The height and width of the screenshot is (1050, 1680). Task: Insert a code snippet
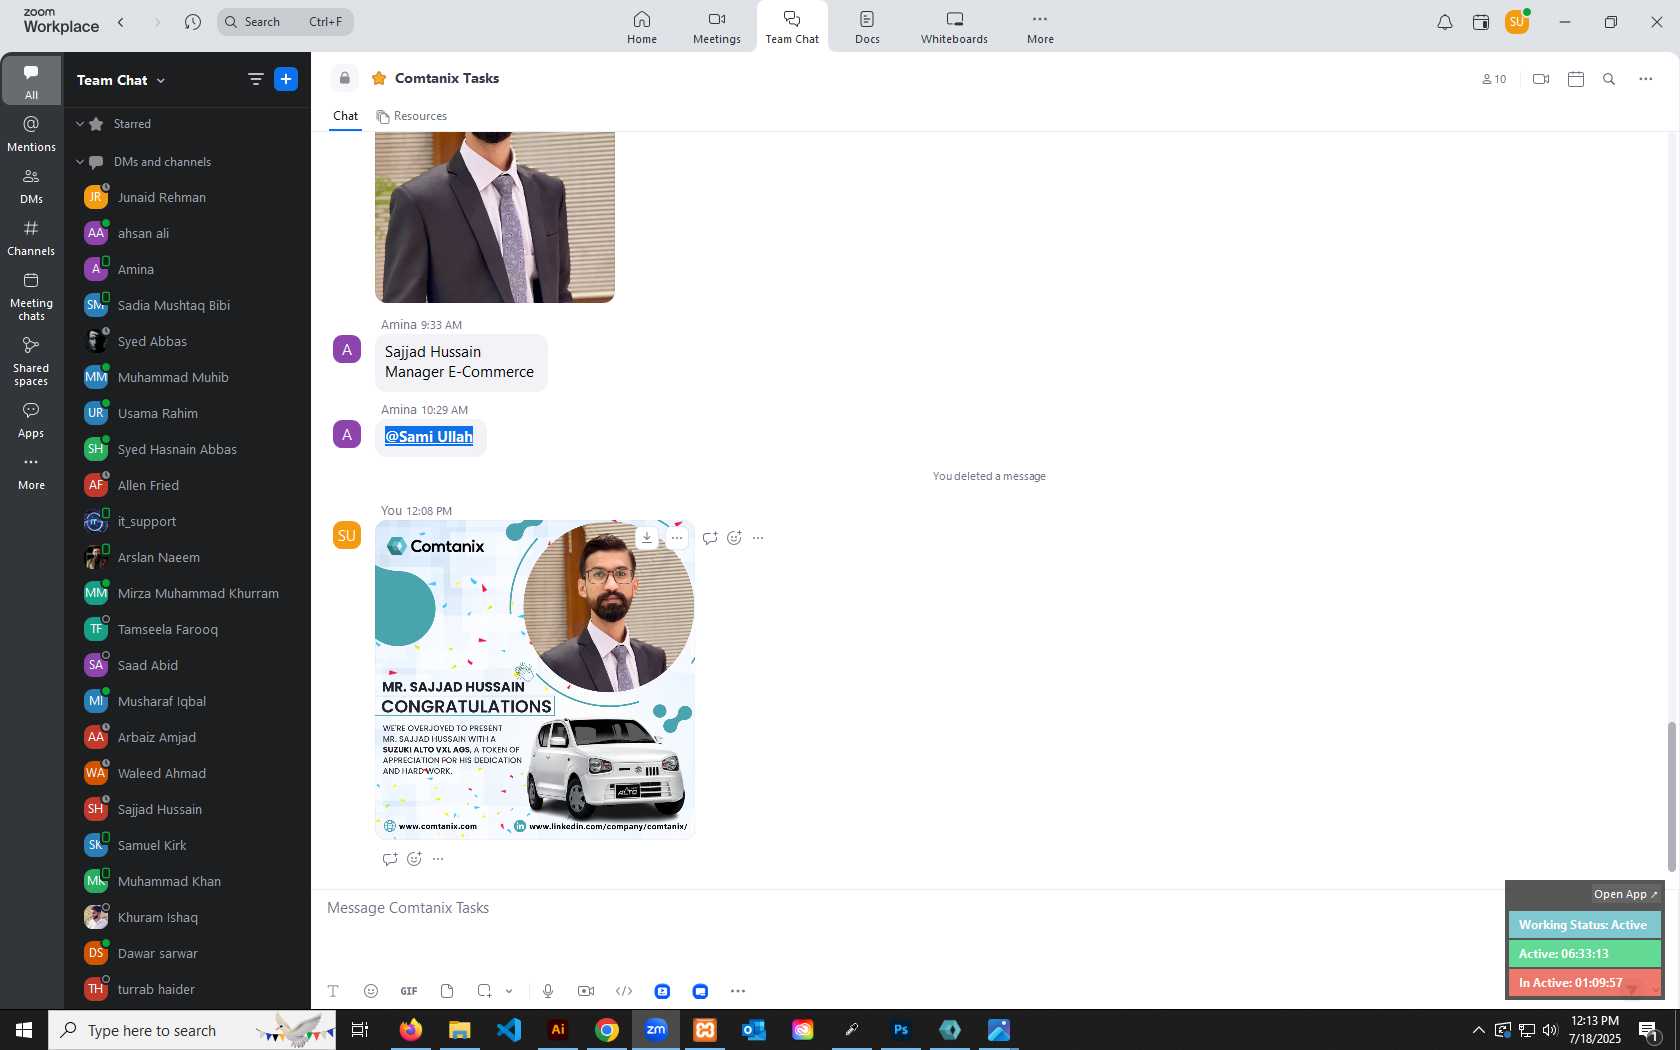click(624, 991)
